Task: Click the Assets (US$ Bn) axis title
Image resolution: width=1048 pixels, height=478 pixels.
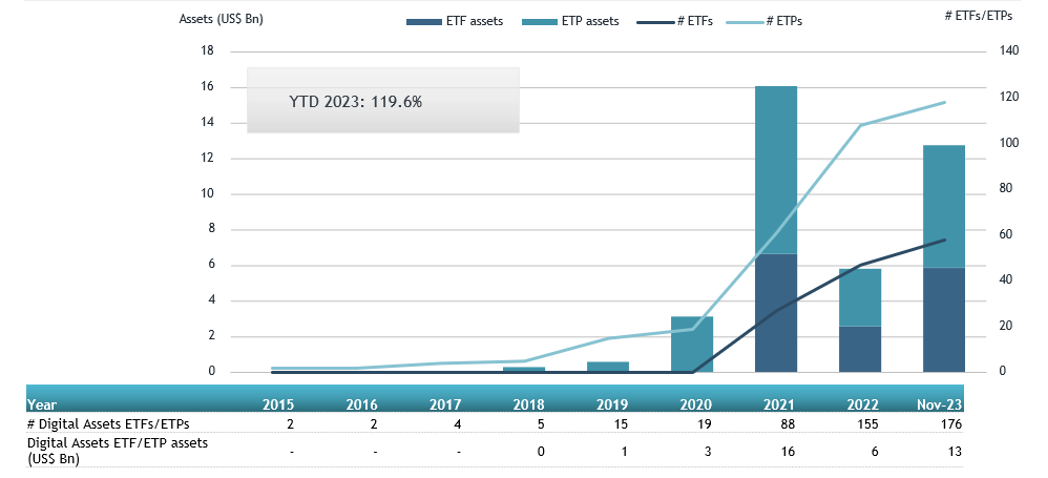Action: 221,19
